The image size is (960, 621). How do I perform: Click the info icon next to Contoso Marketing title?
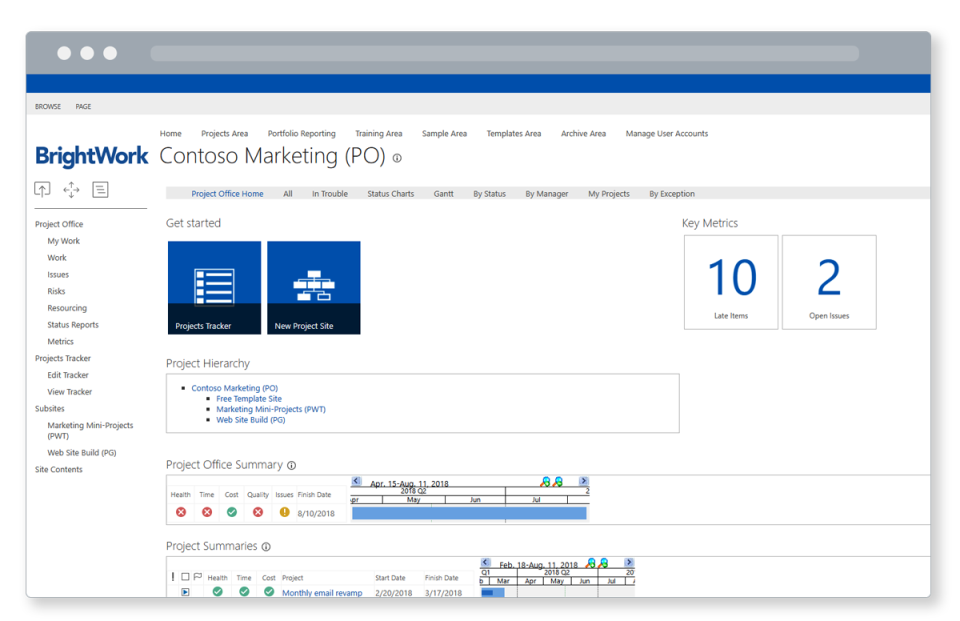point(397,157)
